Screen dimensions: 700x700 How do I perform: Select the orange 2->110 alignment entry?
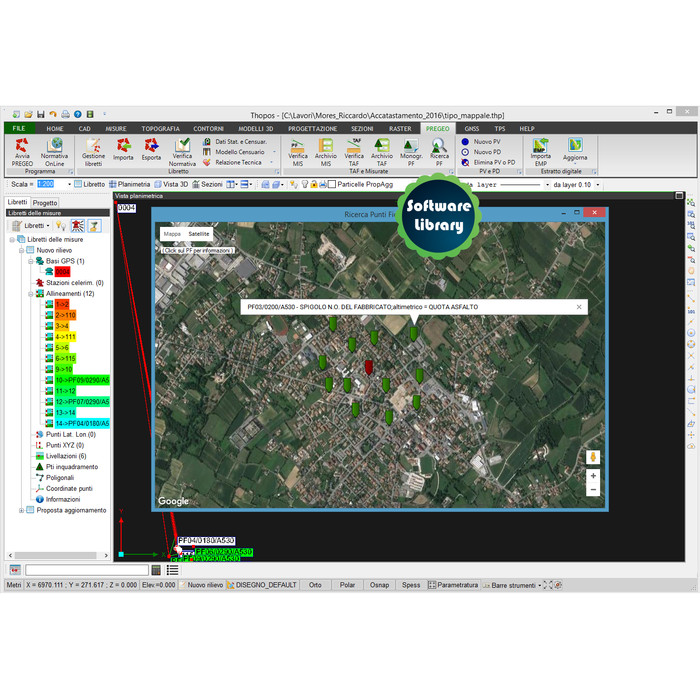tap(65, 315)
